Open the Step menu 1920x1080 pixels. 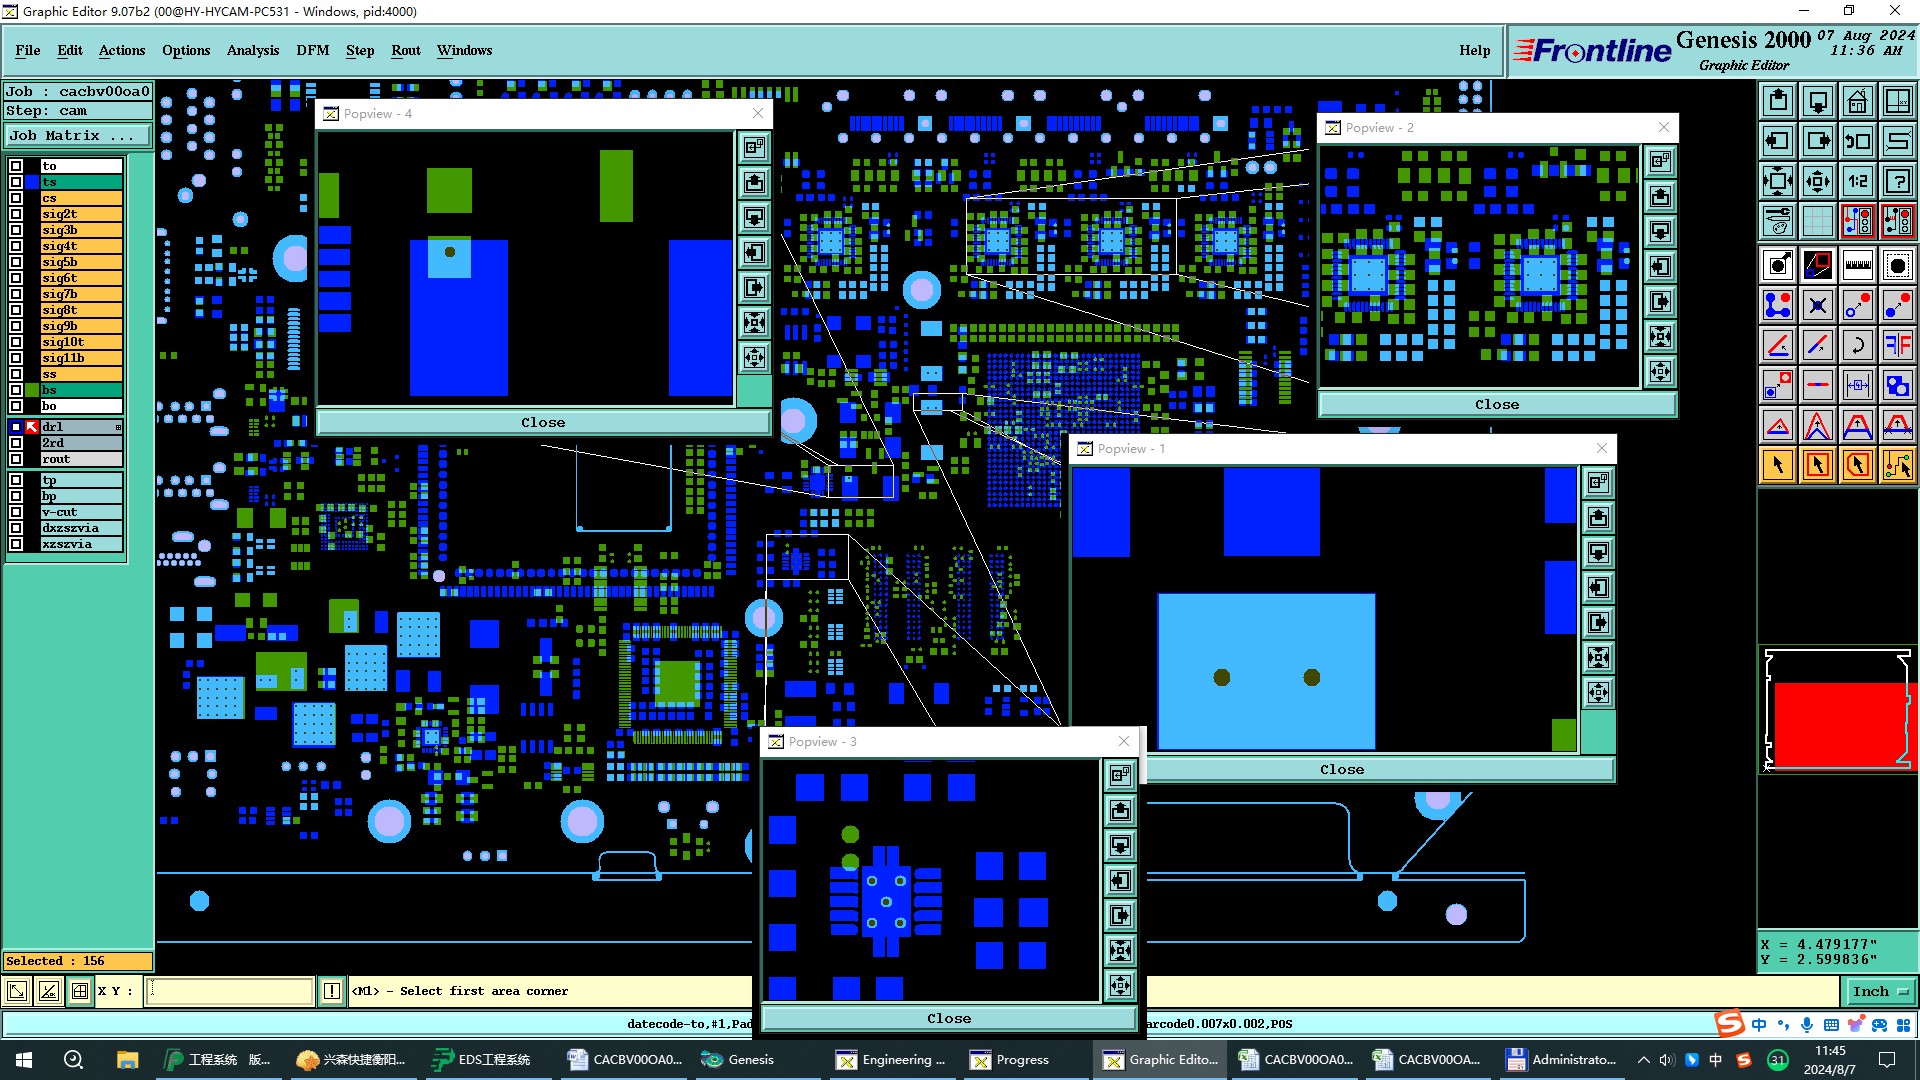[x=360, y=50]
